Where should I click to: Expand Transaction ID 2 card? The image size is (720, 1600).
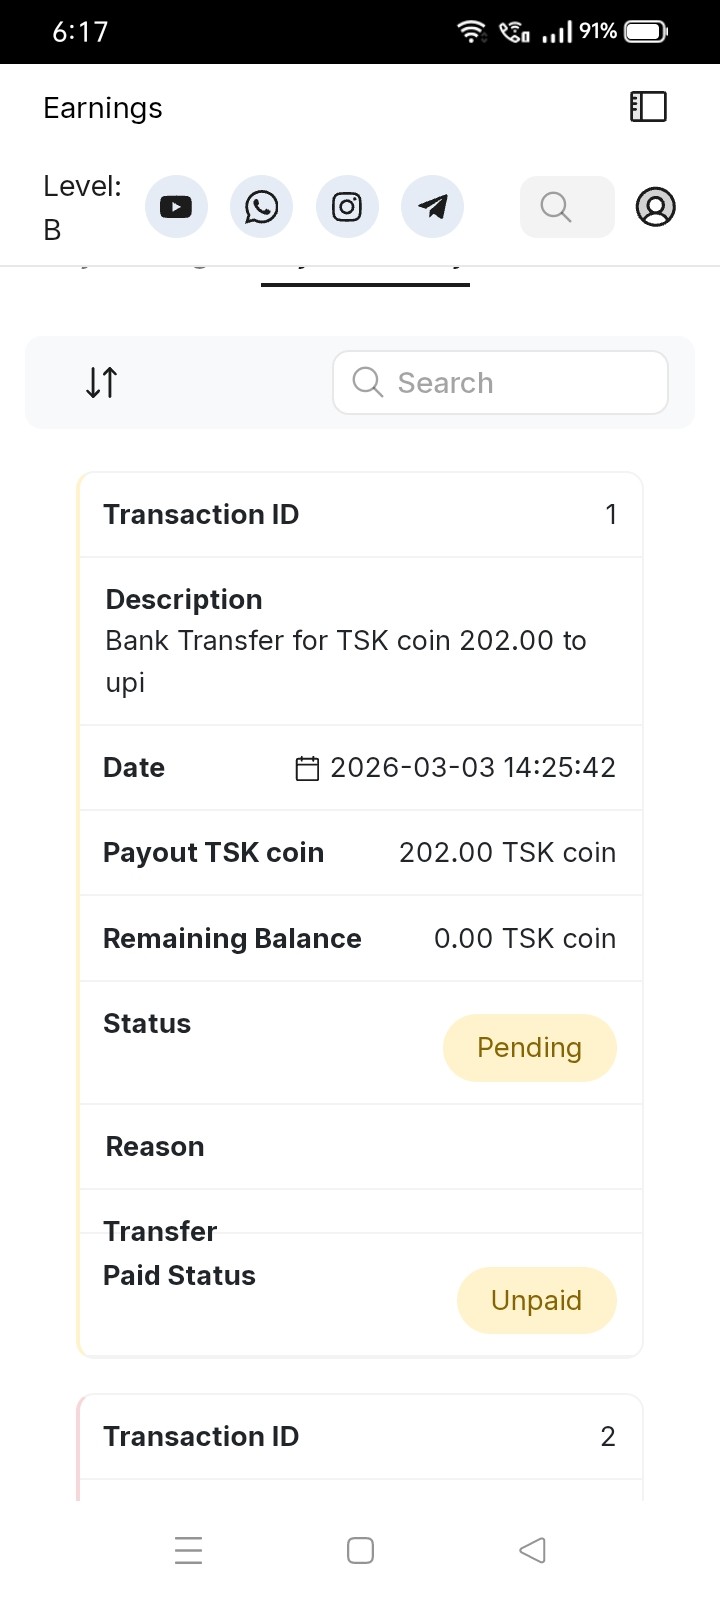tap(360, 1437)
